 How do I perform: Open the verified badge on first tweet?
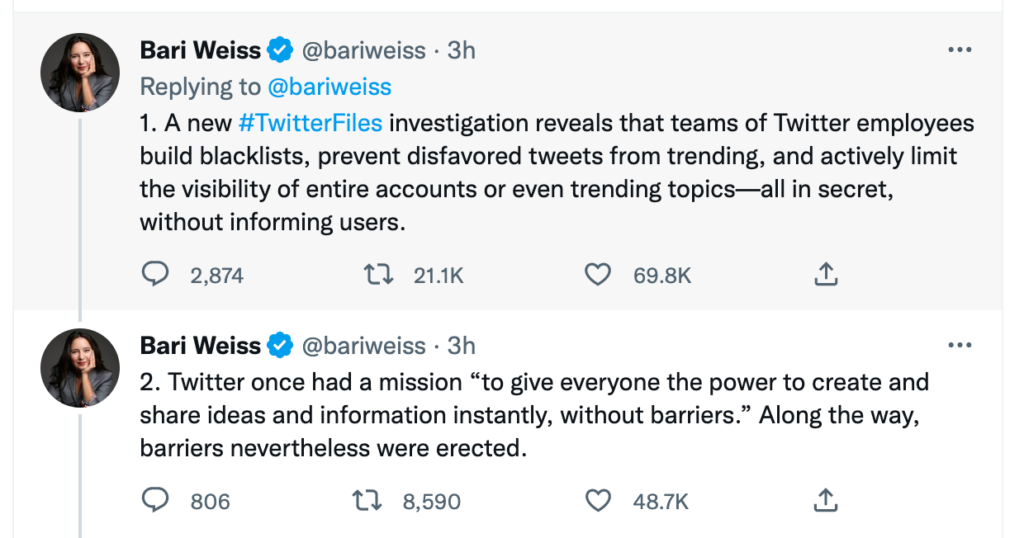280,50
